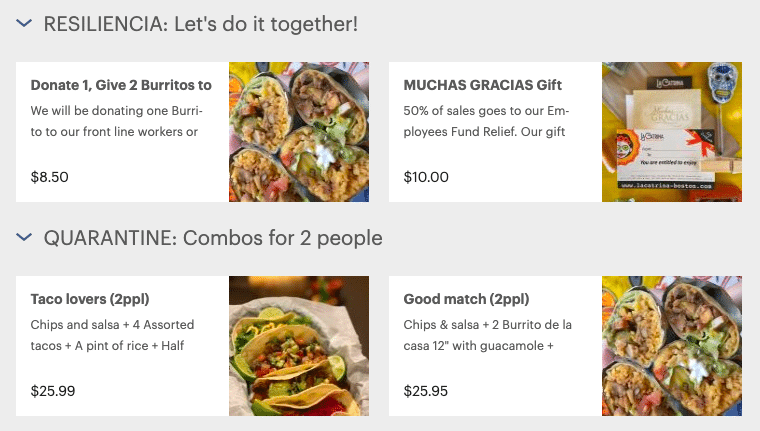The image size is (760, 431).
Task: Click the $8.50 price on the Donate item
Action: (x=50, y=177)
